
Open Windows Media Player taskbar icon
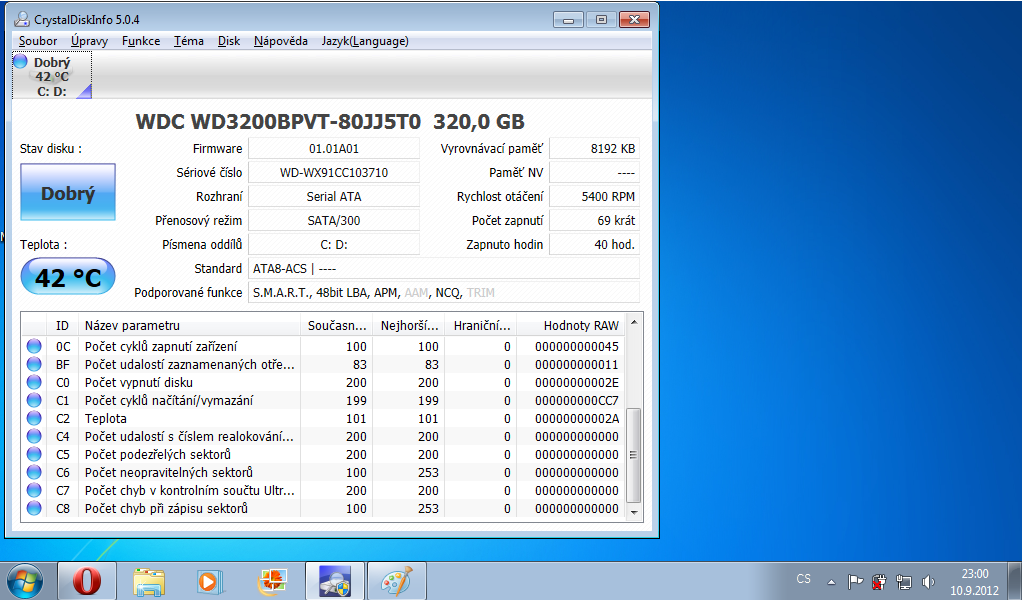pos(210,580)
